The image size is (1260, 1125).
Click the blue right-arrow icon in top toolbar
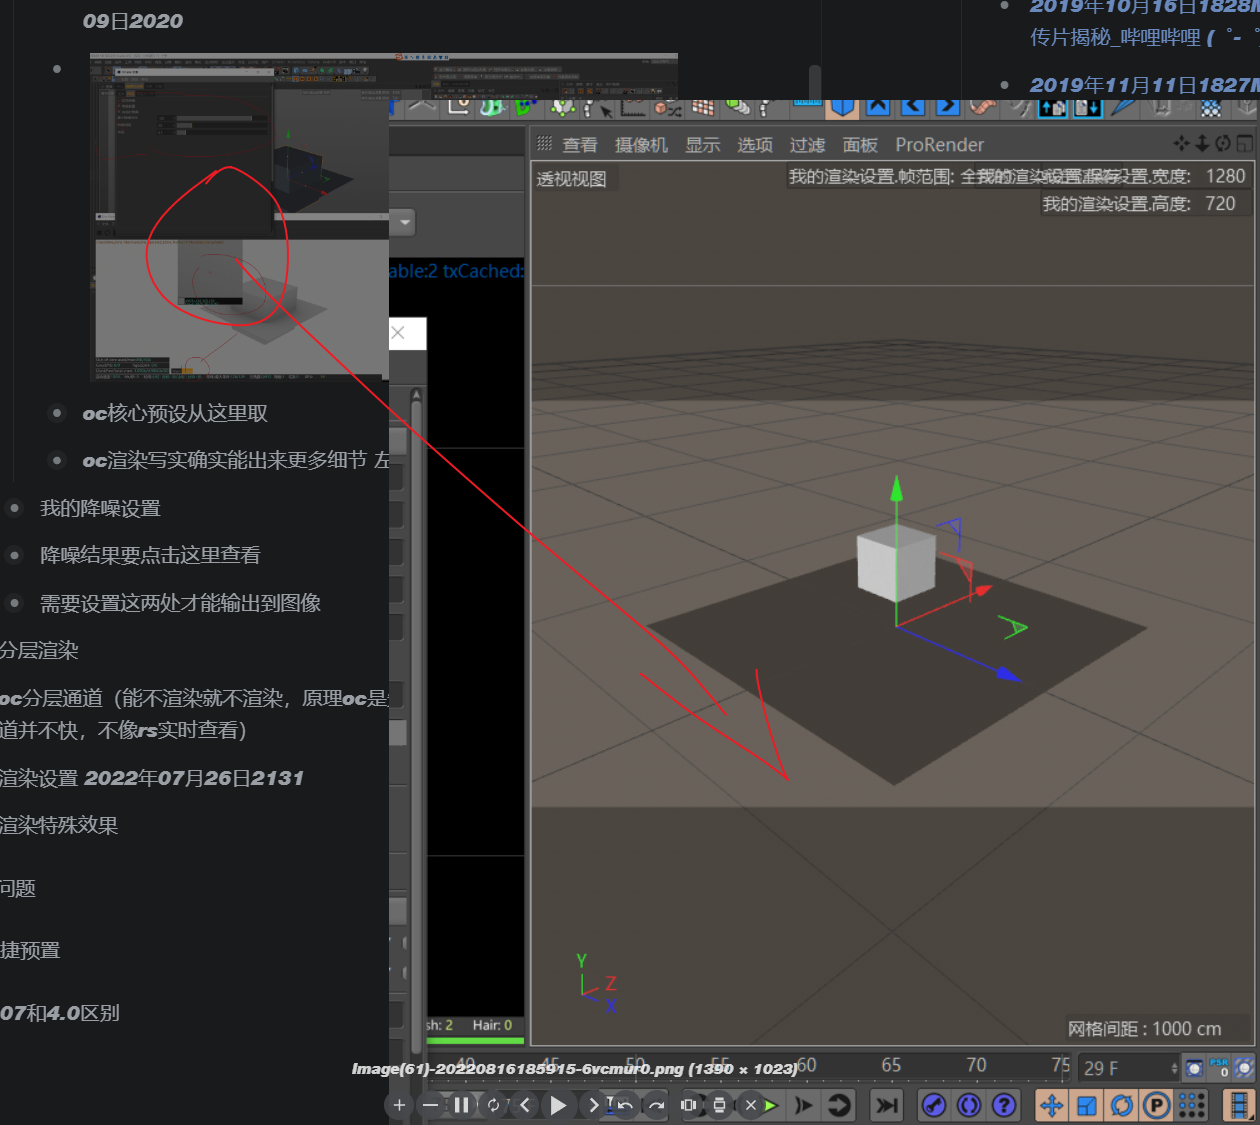click(947, 107)
